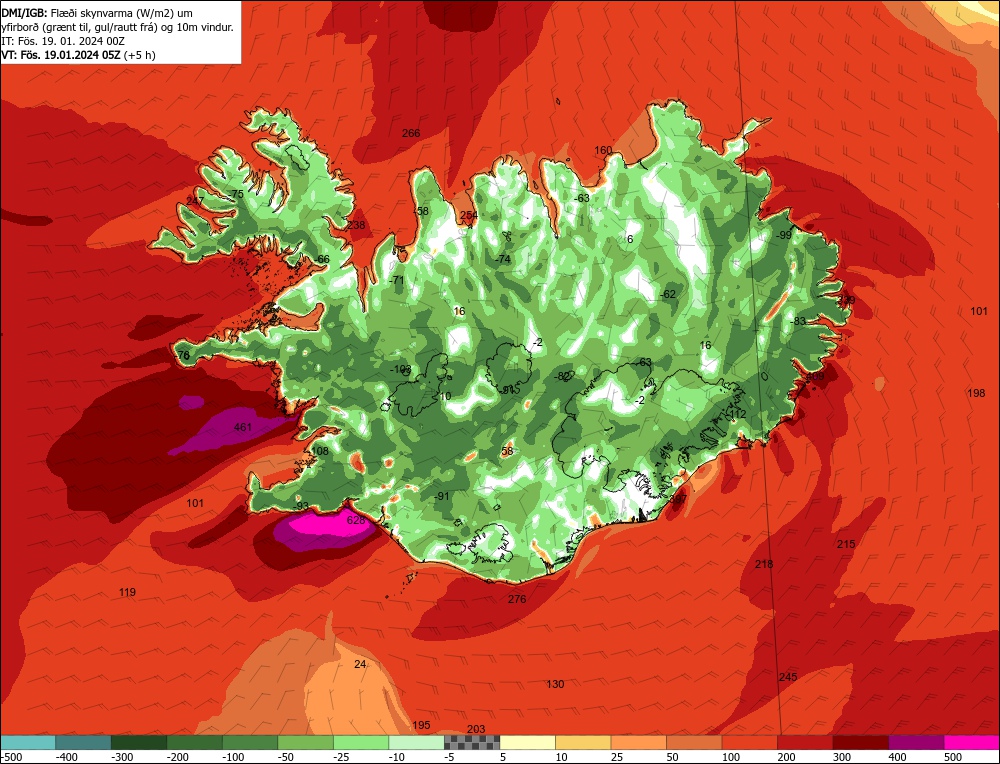Click the light green -25 to -10 legend swatch
This screenshot has width=1000, height=764.
click(361, 742)
